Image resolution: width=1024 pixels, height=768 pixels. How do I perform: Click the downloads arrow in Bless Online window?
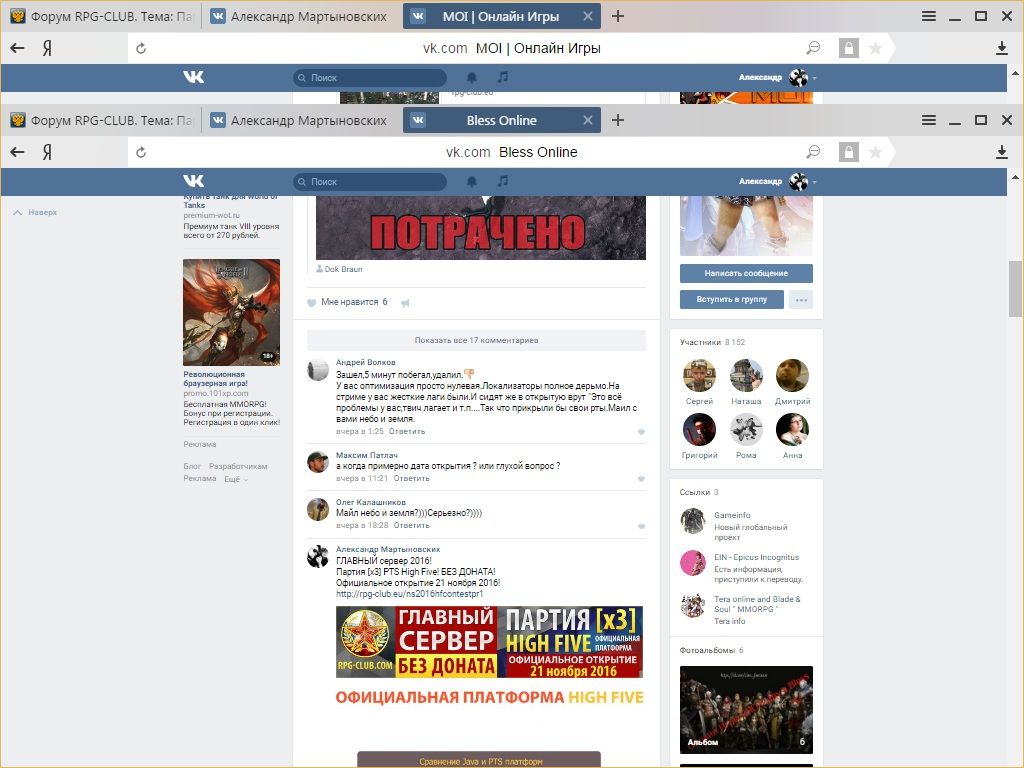[x=1002, y=152]
